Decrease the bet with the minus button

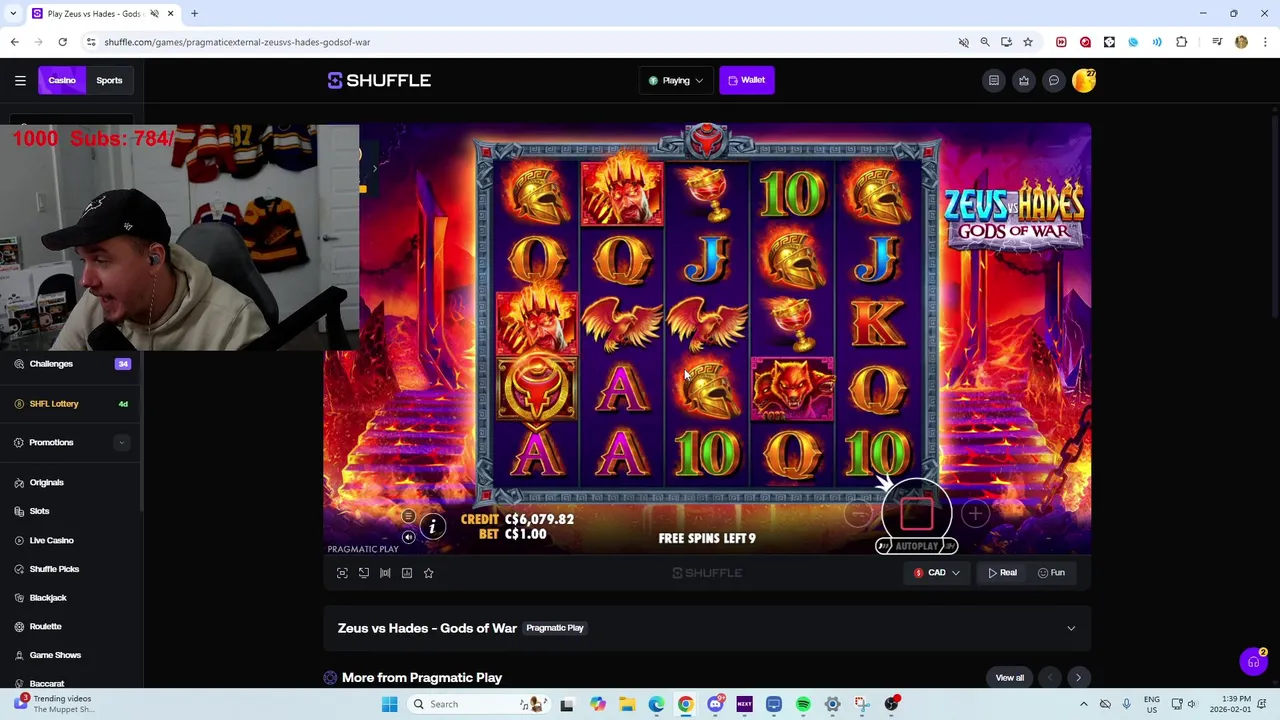pyautogui.click(x=857, y=514)
